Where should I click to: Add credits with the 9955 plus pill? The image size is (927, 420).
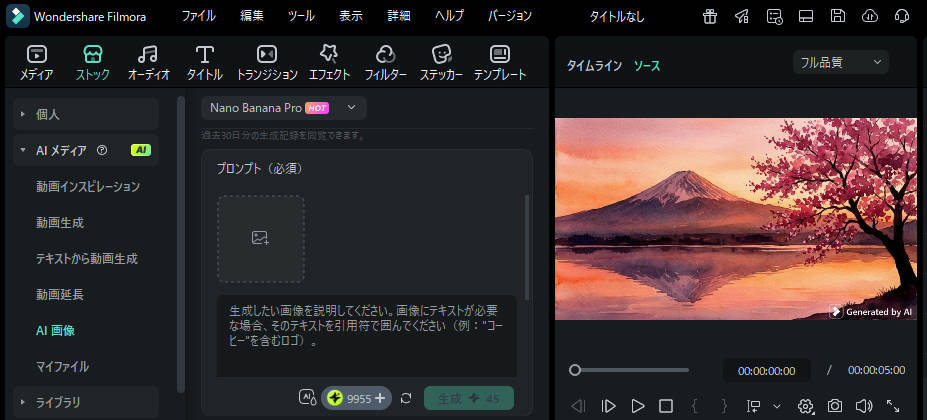(356, 398)
